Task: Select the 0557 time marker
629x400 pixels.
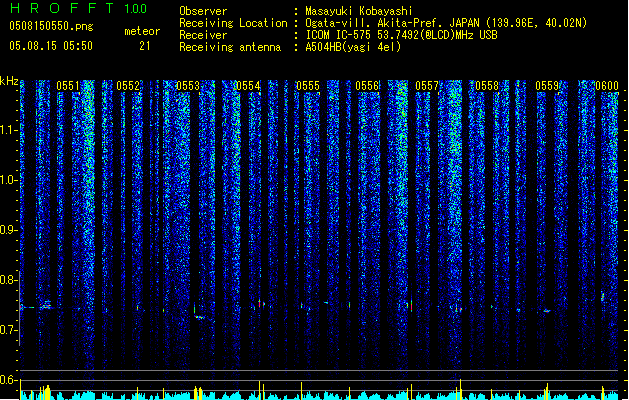Action: pos(427,86)
